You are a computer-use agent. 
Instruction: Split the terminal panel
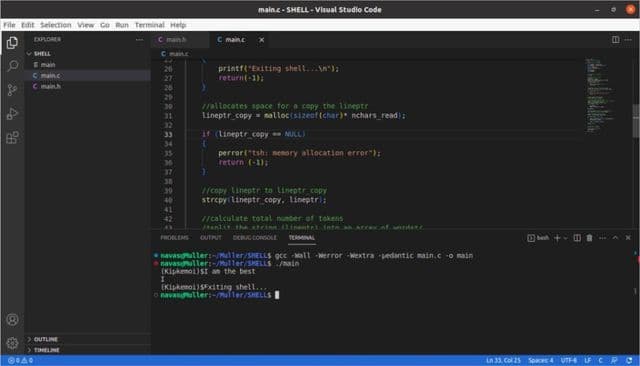577,238
